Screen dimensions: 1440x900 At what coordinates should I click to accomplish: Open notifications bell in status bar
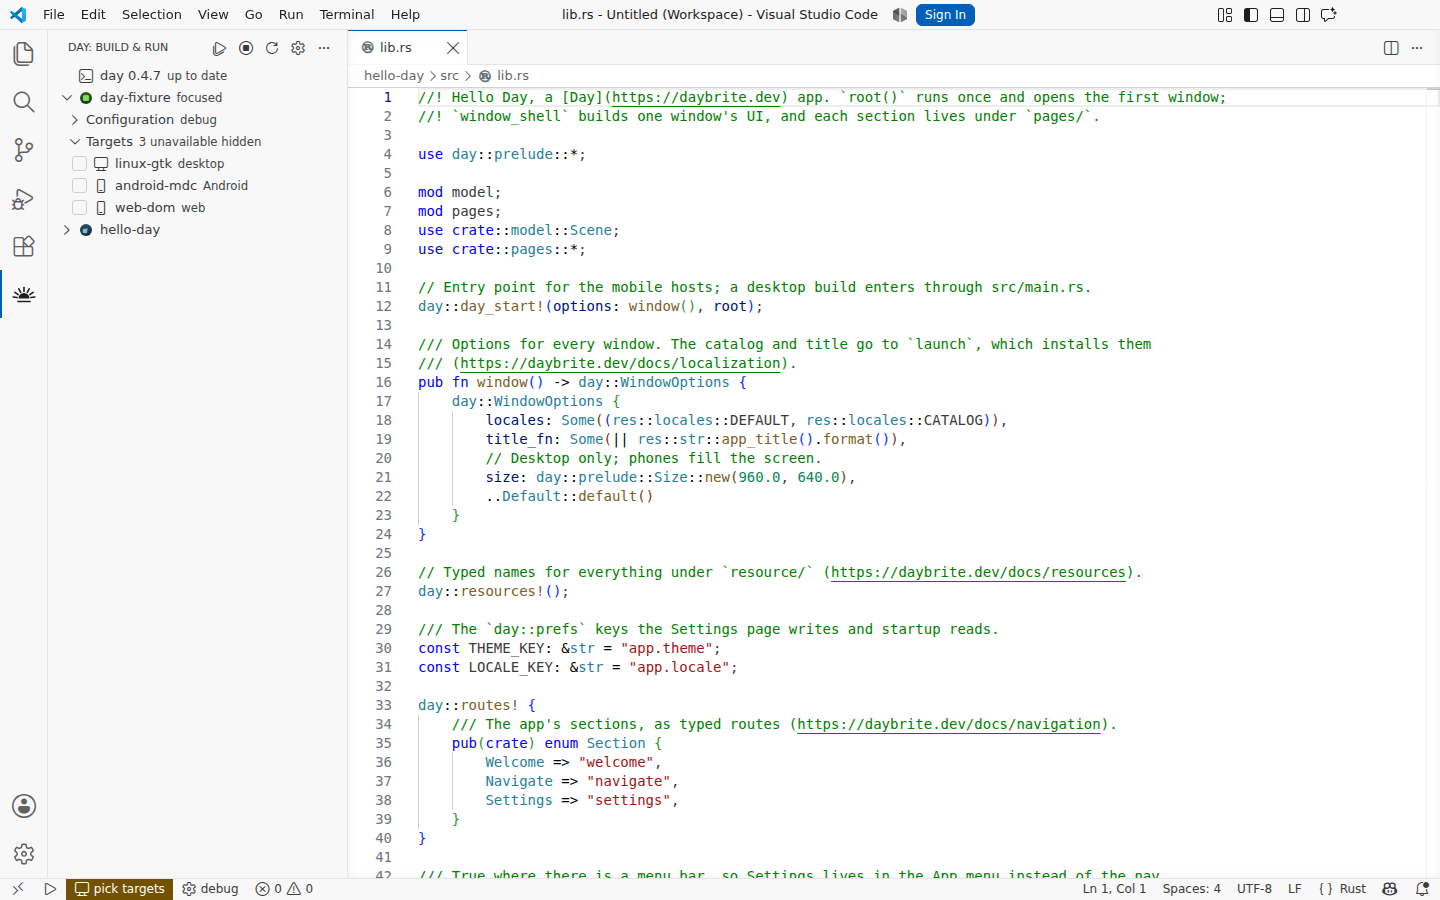[1422, 889]
